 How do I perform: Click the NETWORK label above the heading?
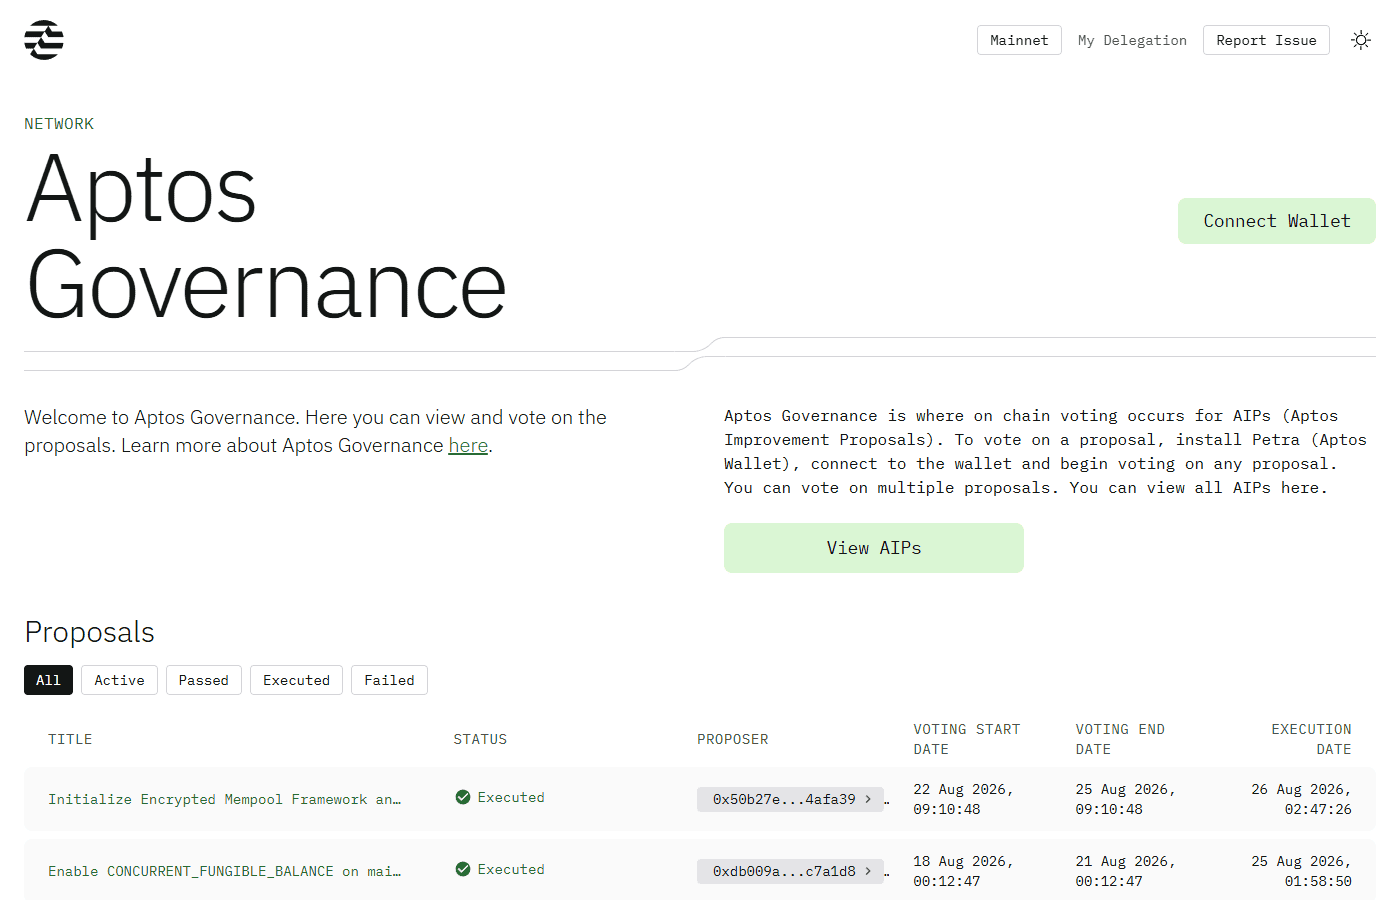[x=59, y=124]
